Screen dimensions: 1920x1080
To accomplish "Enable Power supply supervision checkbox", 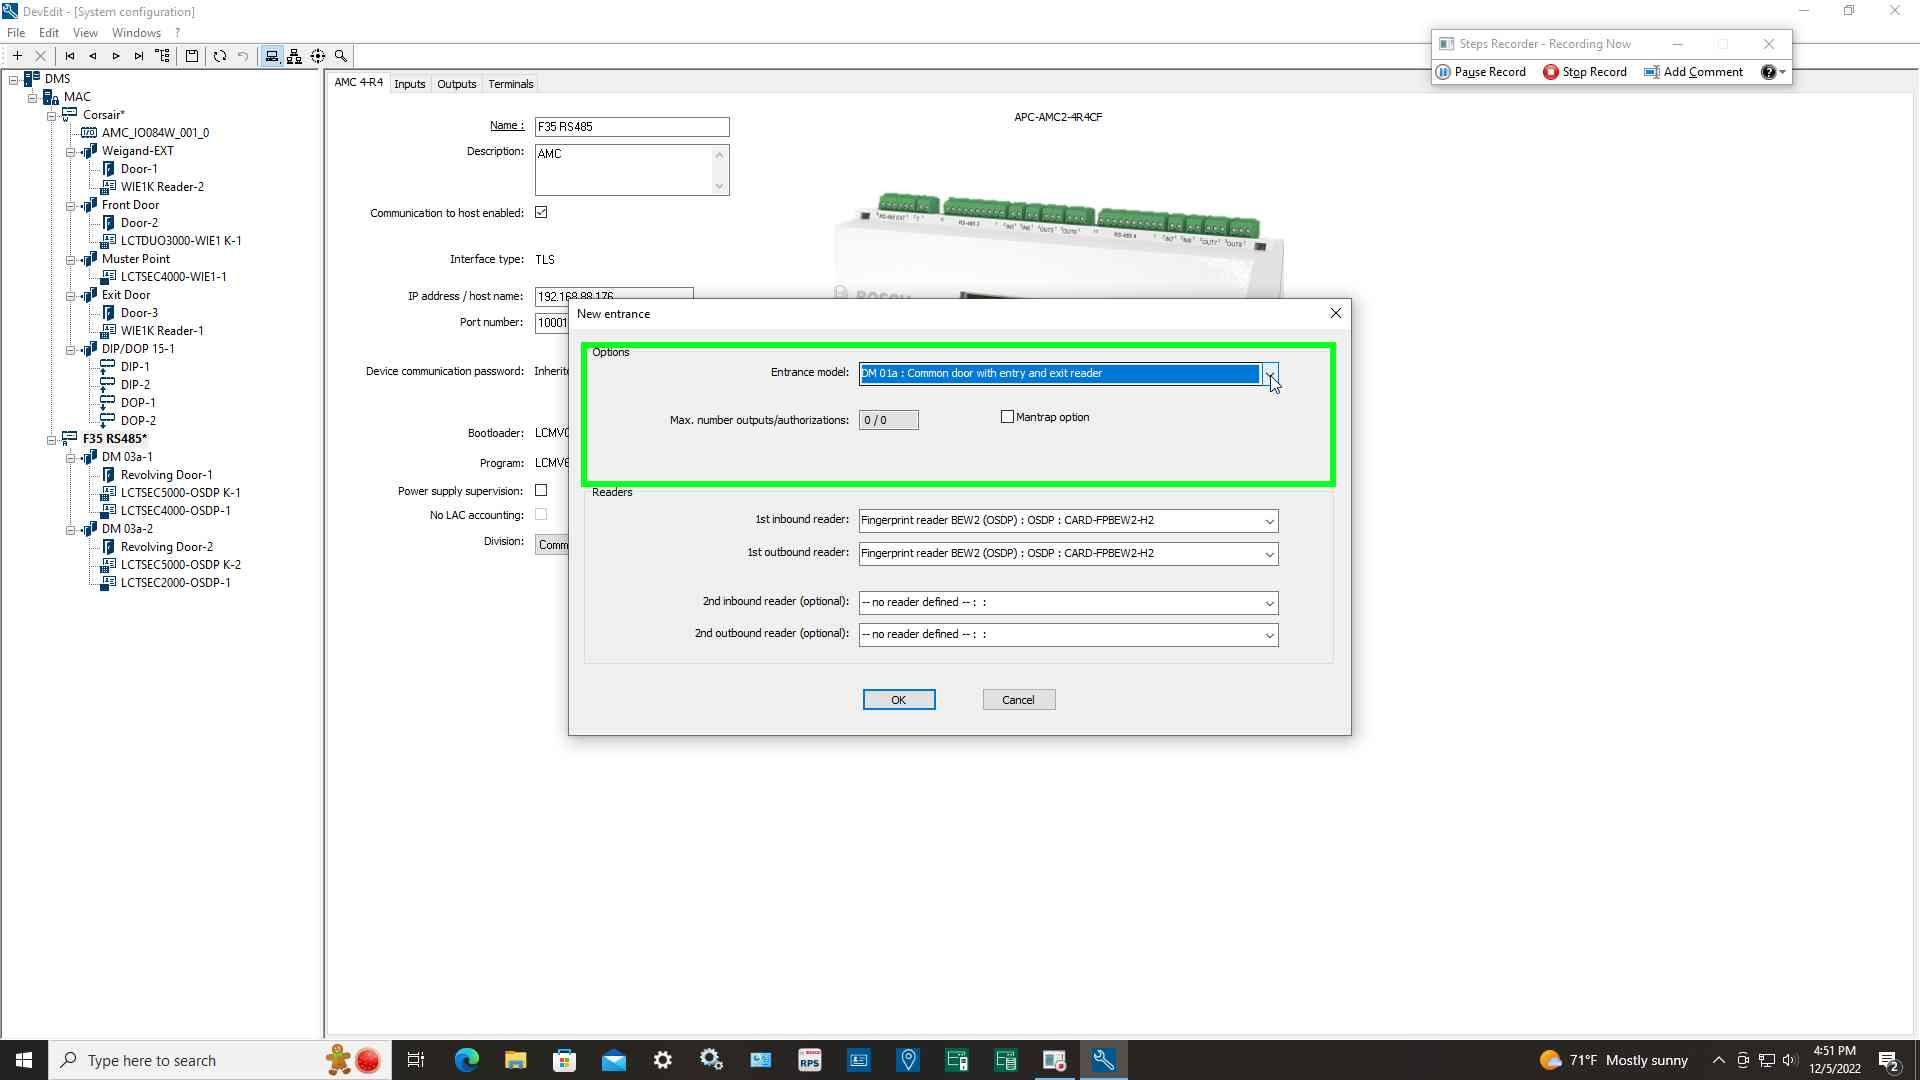I will [x=541, y=490].
